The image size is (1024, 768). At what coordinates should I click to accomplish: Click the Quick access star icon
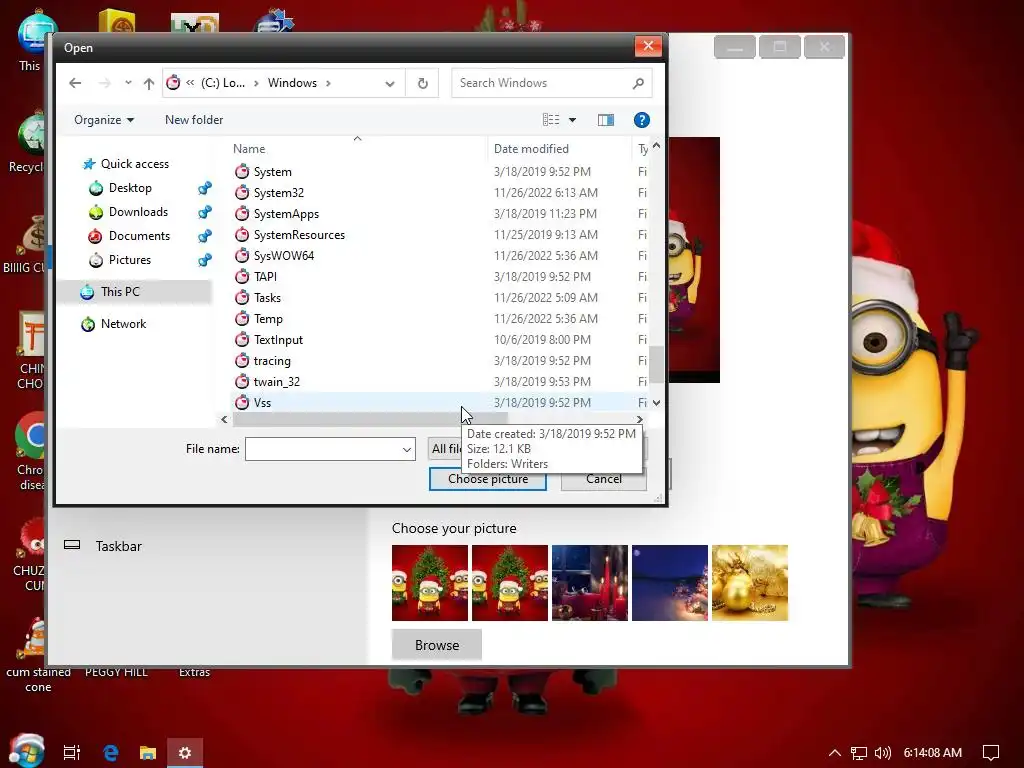89,164
